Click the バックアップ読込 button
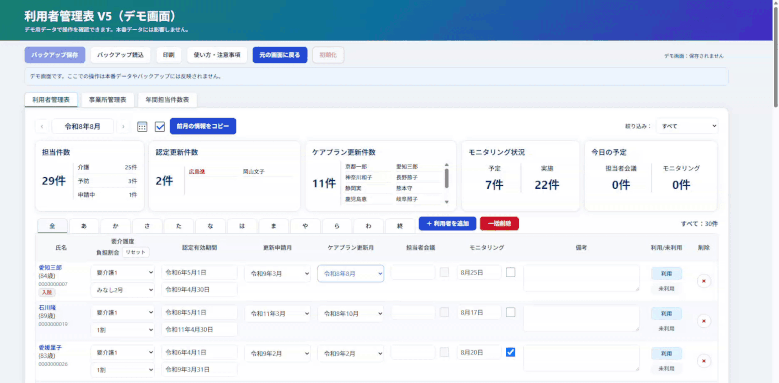Viewport: 779px width, 383px height. coord(121,55)
